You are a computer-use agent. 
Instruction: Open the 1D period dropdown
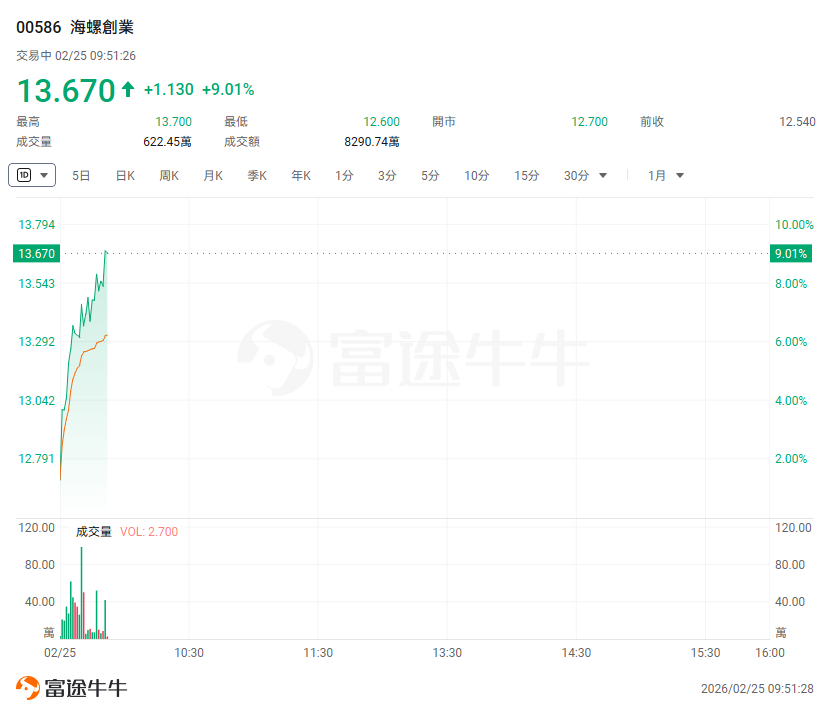coord(32,175)
